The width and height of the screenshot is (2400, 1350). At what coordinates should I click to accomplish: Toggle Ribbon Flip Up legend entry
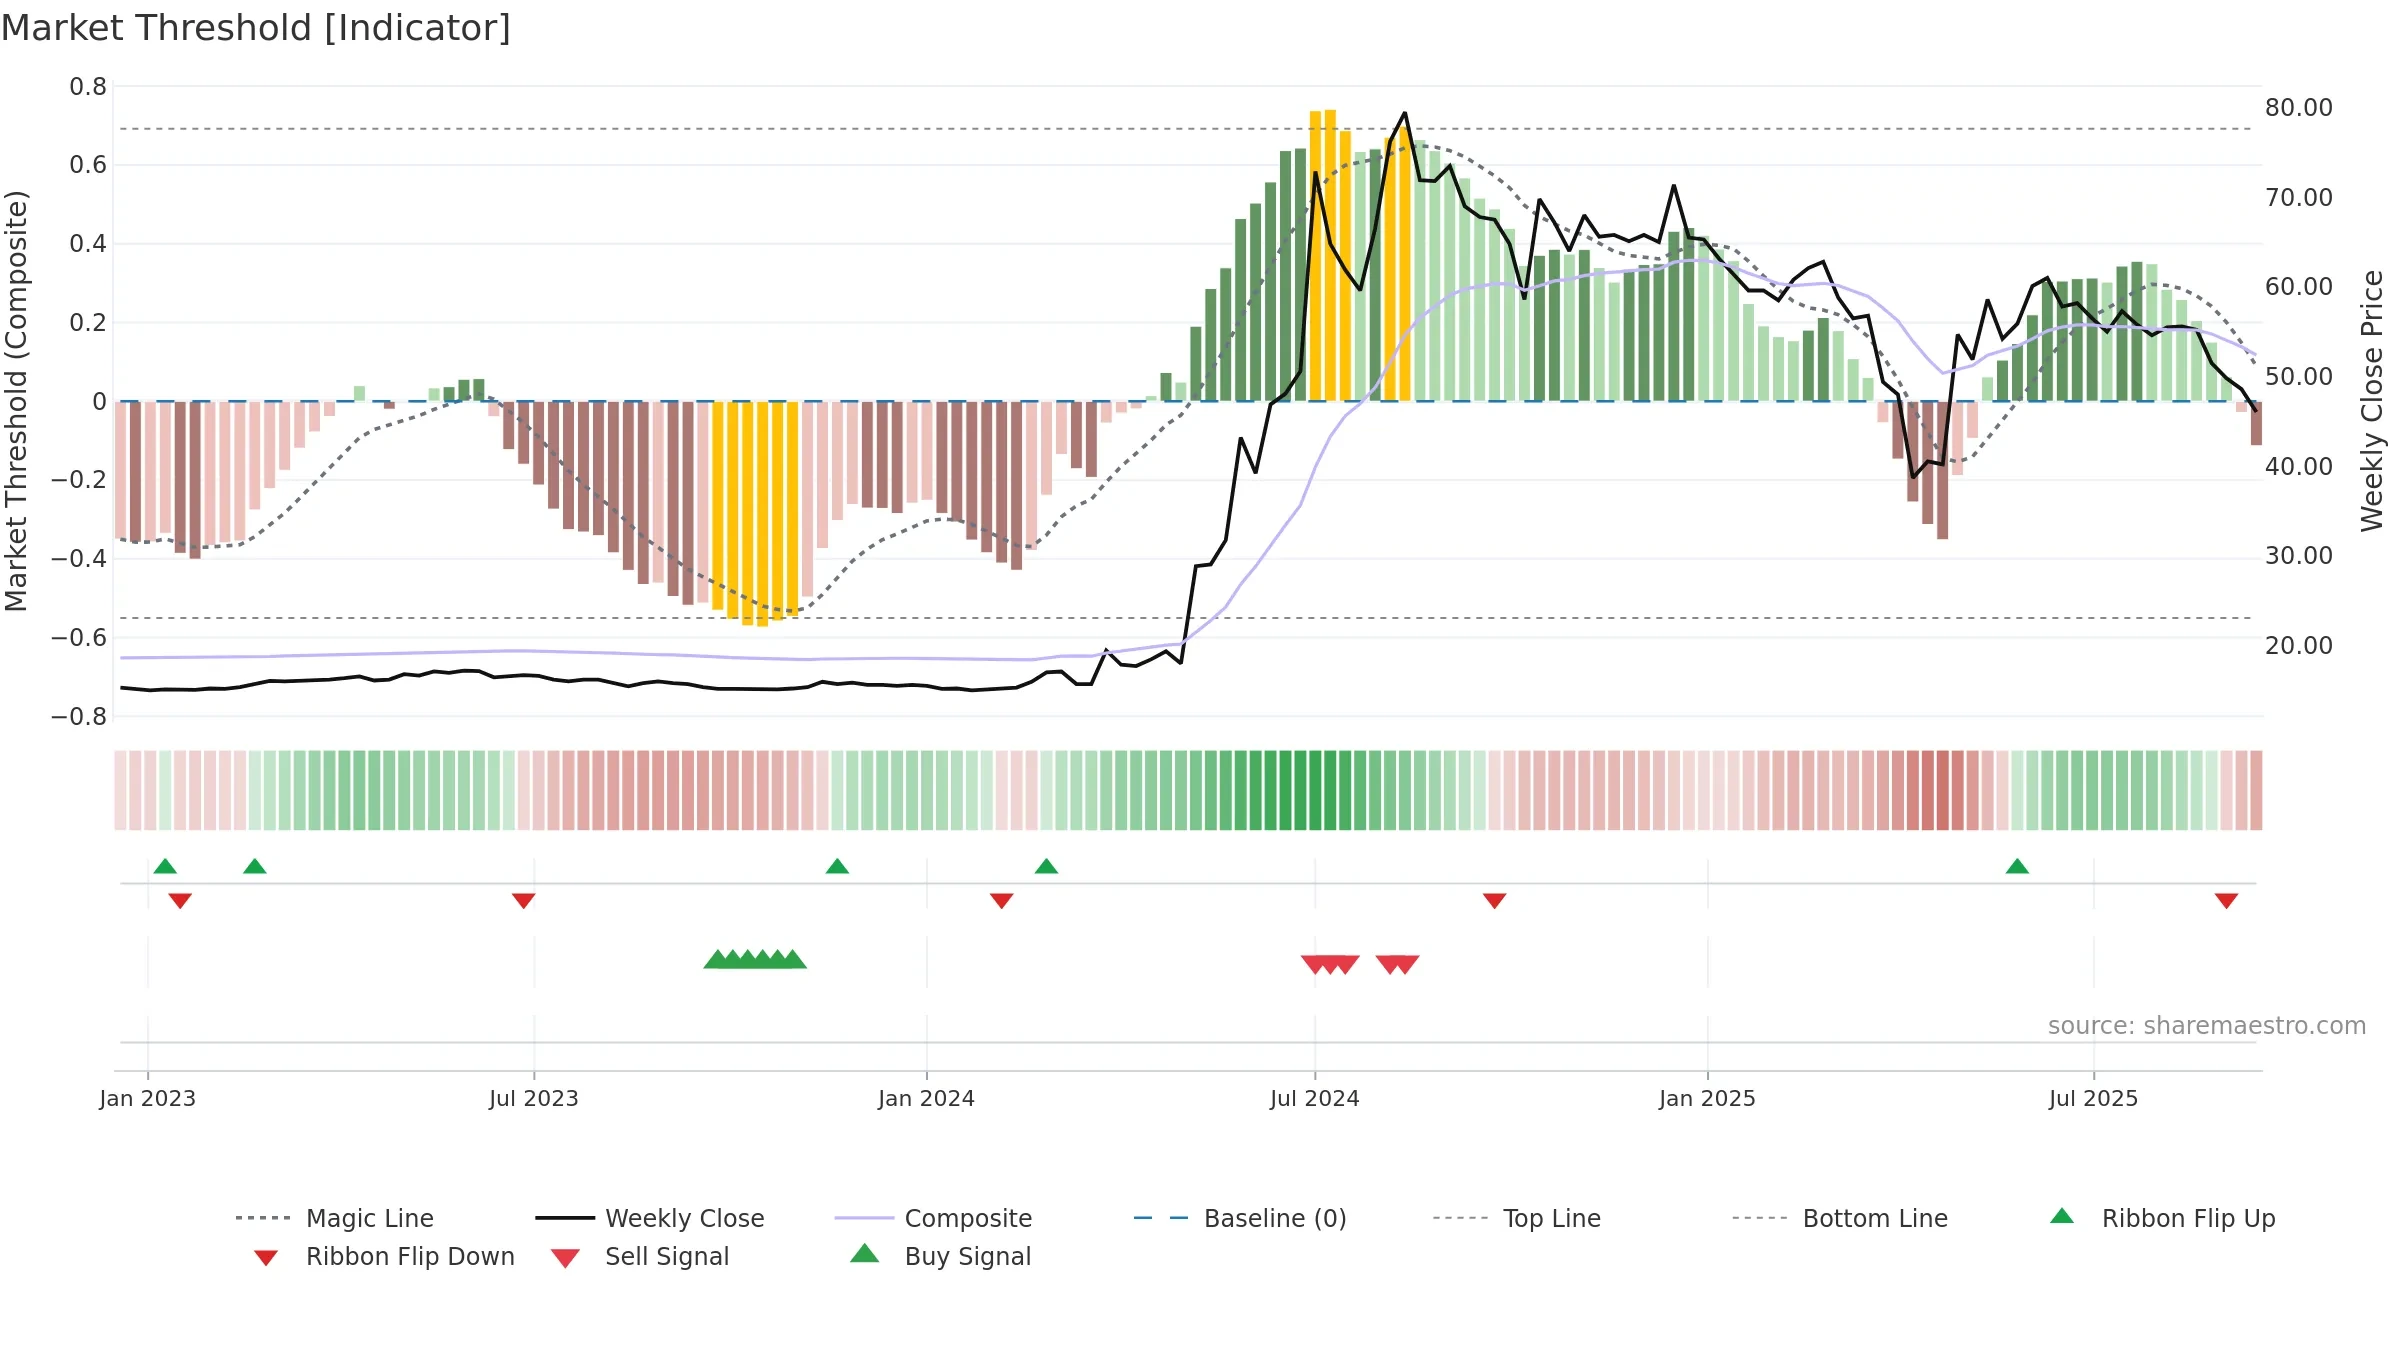2162,1218
